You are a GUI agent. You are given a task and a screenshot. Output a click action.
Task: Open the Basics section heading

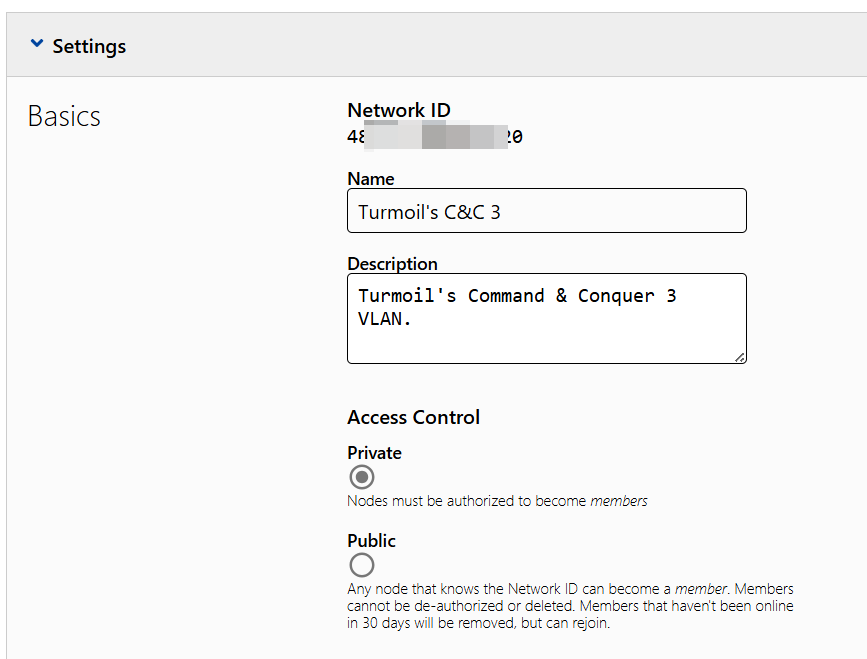(63, 116)
